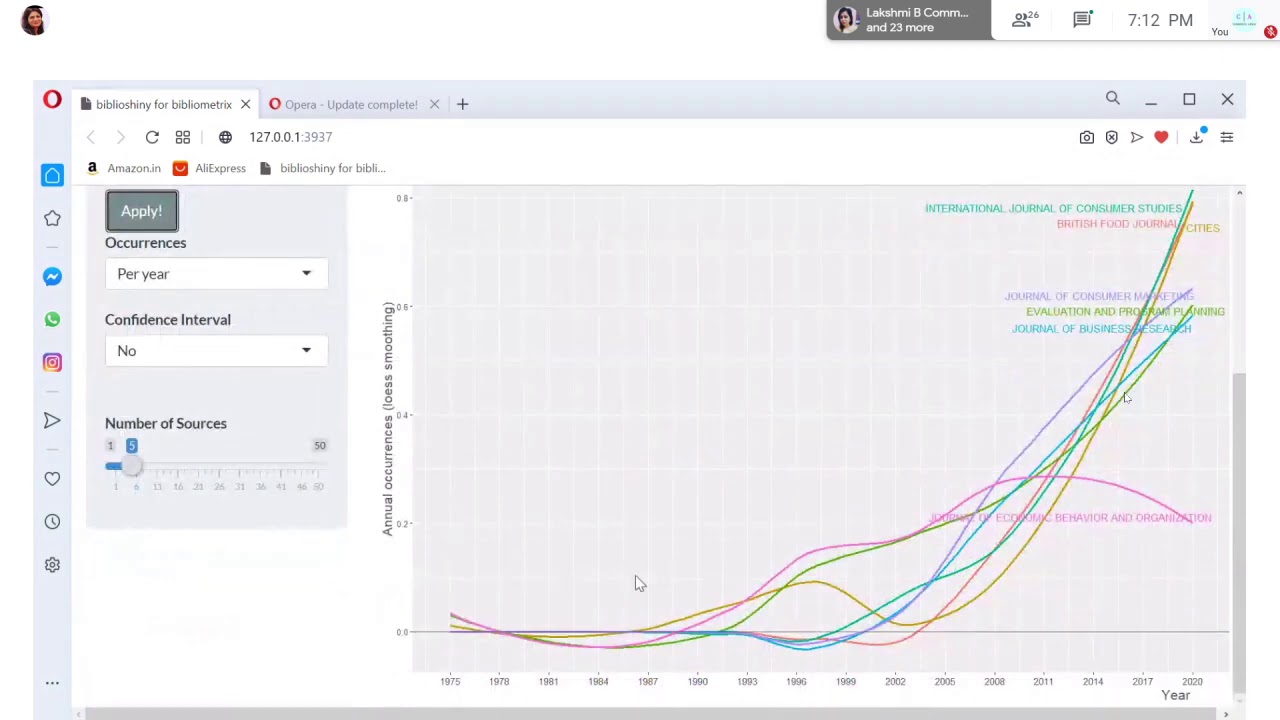
Task: Expand the Occurrences Per year dropdown
Action: (216, 274)
